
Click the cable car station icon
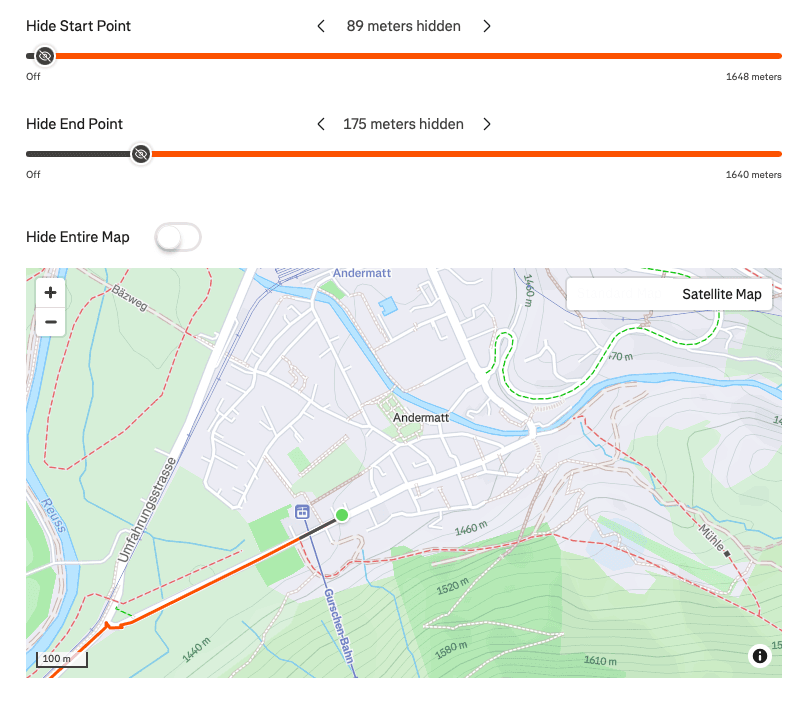[x=302, y=512]
